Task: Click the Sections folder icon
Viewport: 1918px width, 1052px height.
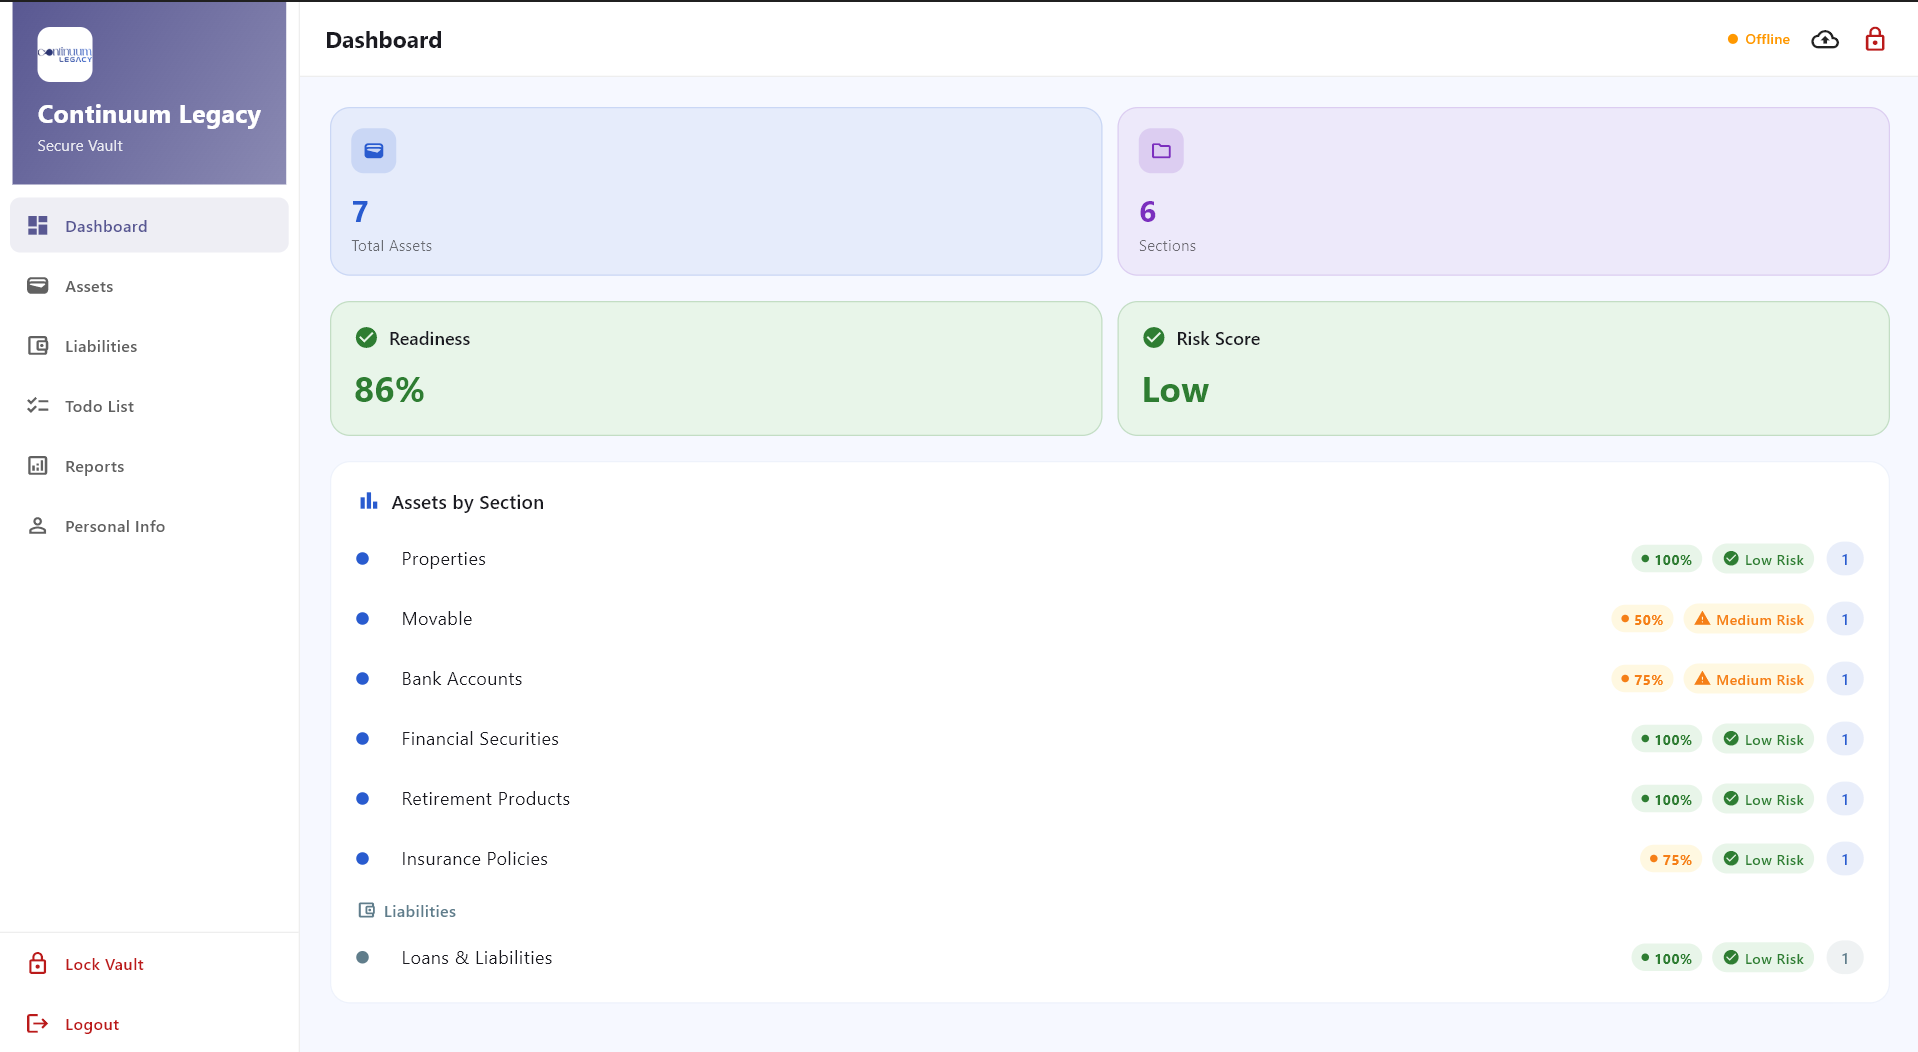Action: click(x=1160, y=151)
